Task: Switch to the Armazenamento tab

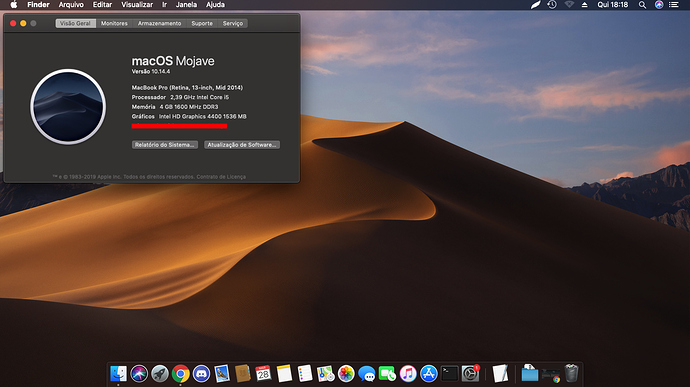Action: (159, 23)
